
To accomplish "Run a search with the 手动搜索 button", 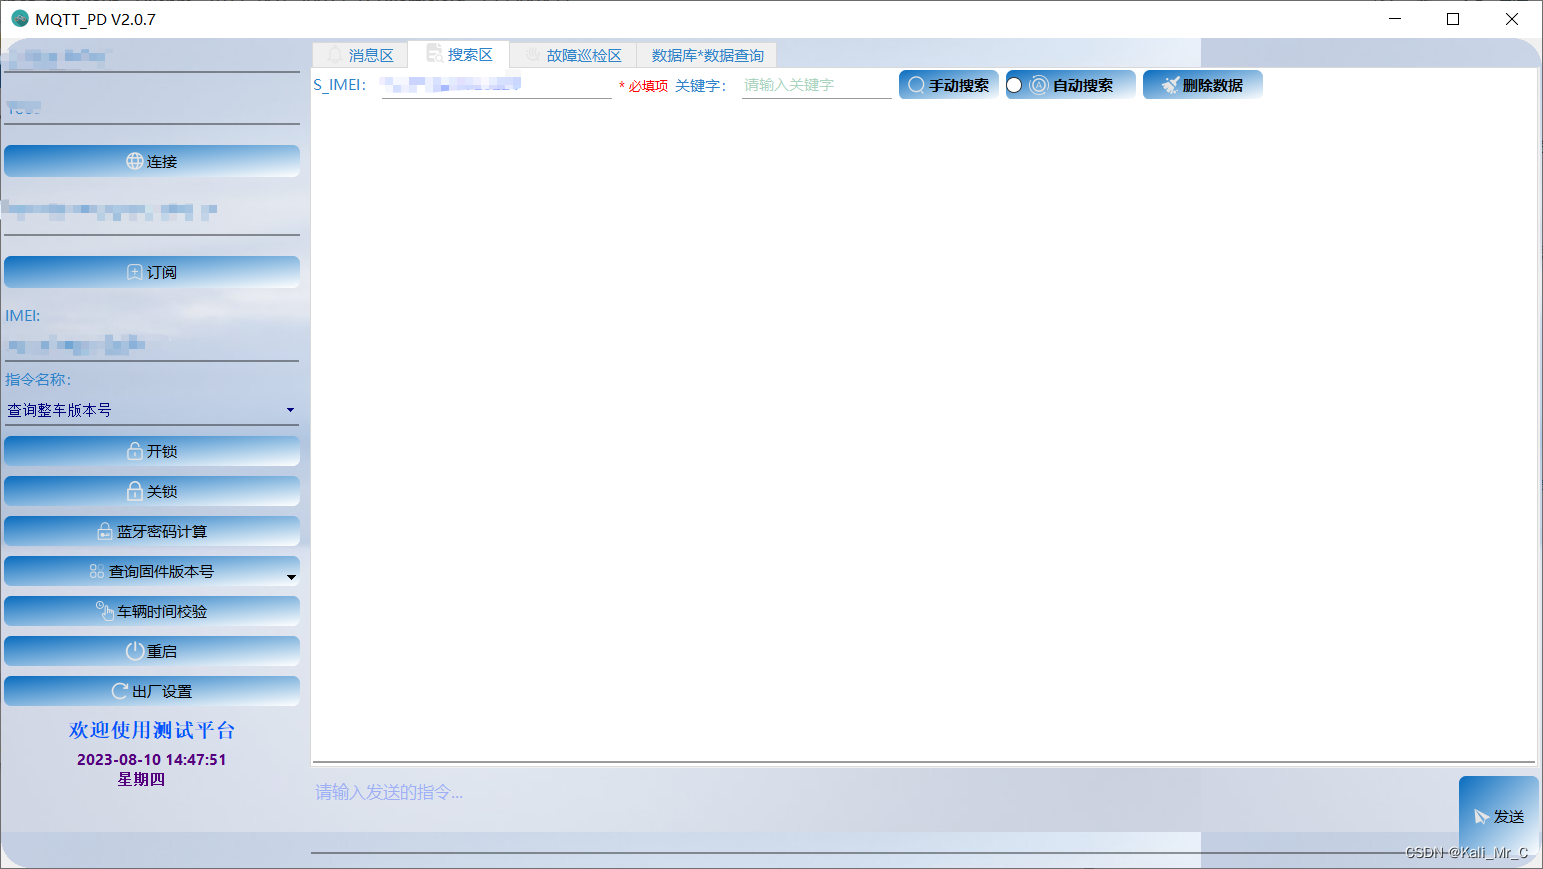I will (948, 84).
